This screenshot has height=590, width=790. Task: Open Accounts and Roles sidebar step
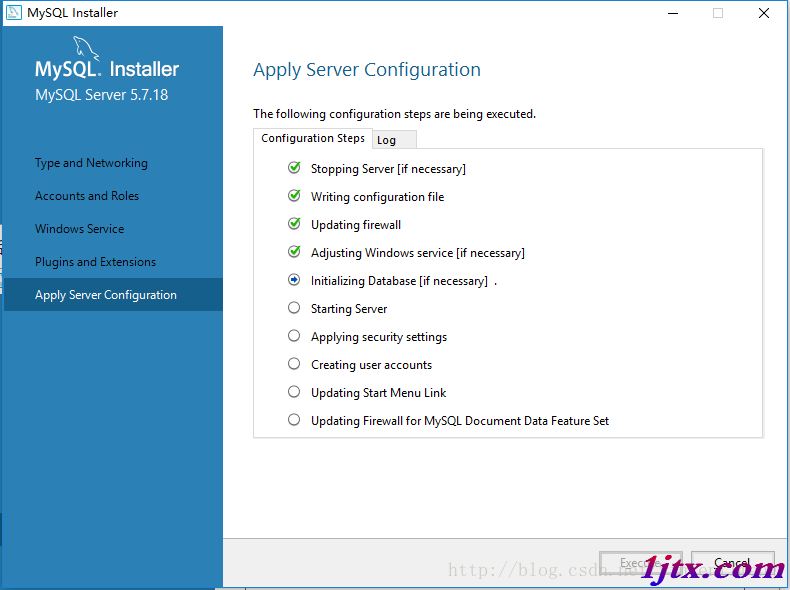click(x=87, y=196)
